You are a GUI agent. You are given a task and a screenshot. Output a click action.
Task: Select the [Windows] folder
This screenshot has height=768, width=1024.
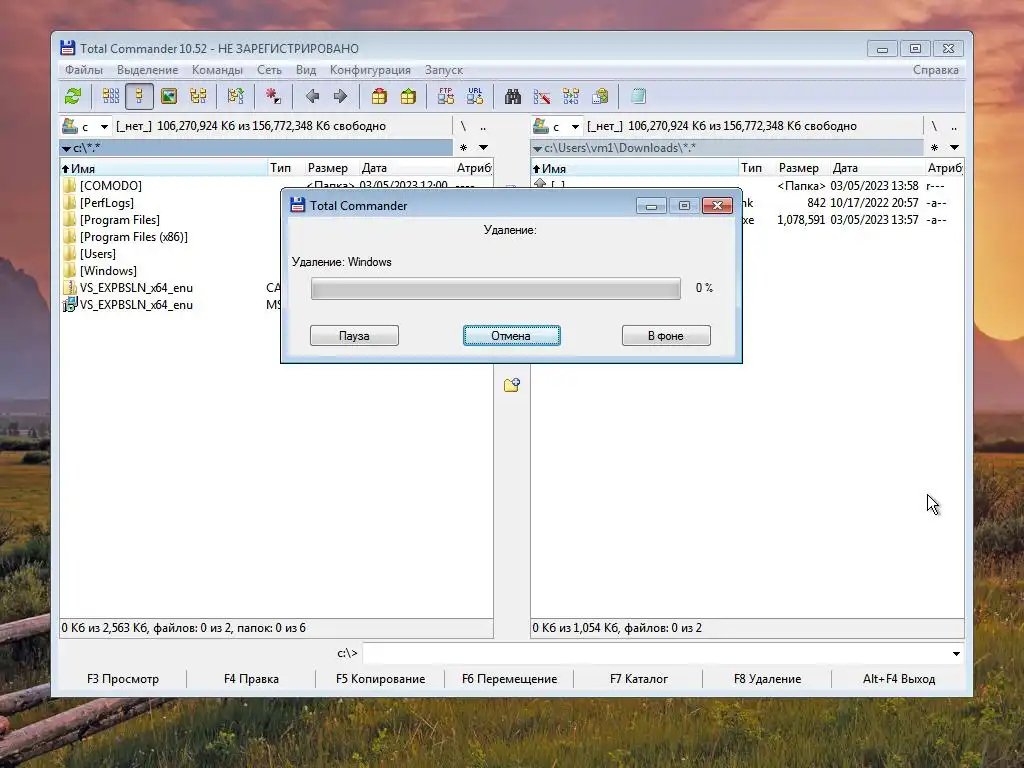coord(108,271)
